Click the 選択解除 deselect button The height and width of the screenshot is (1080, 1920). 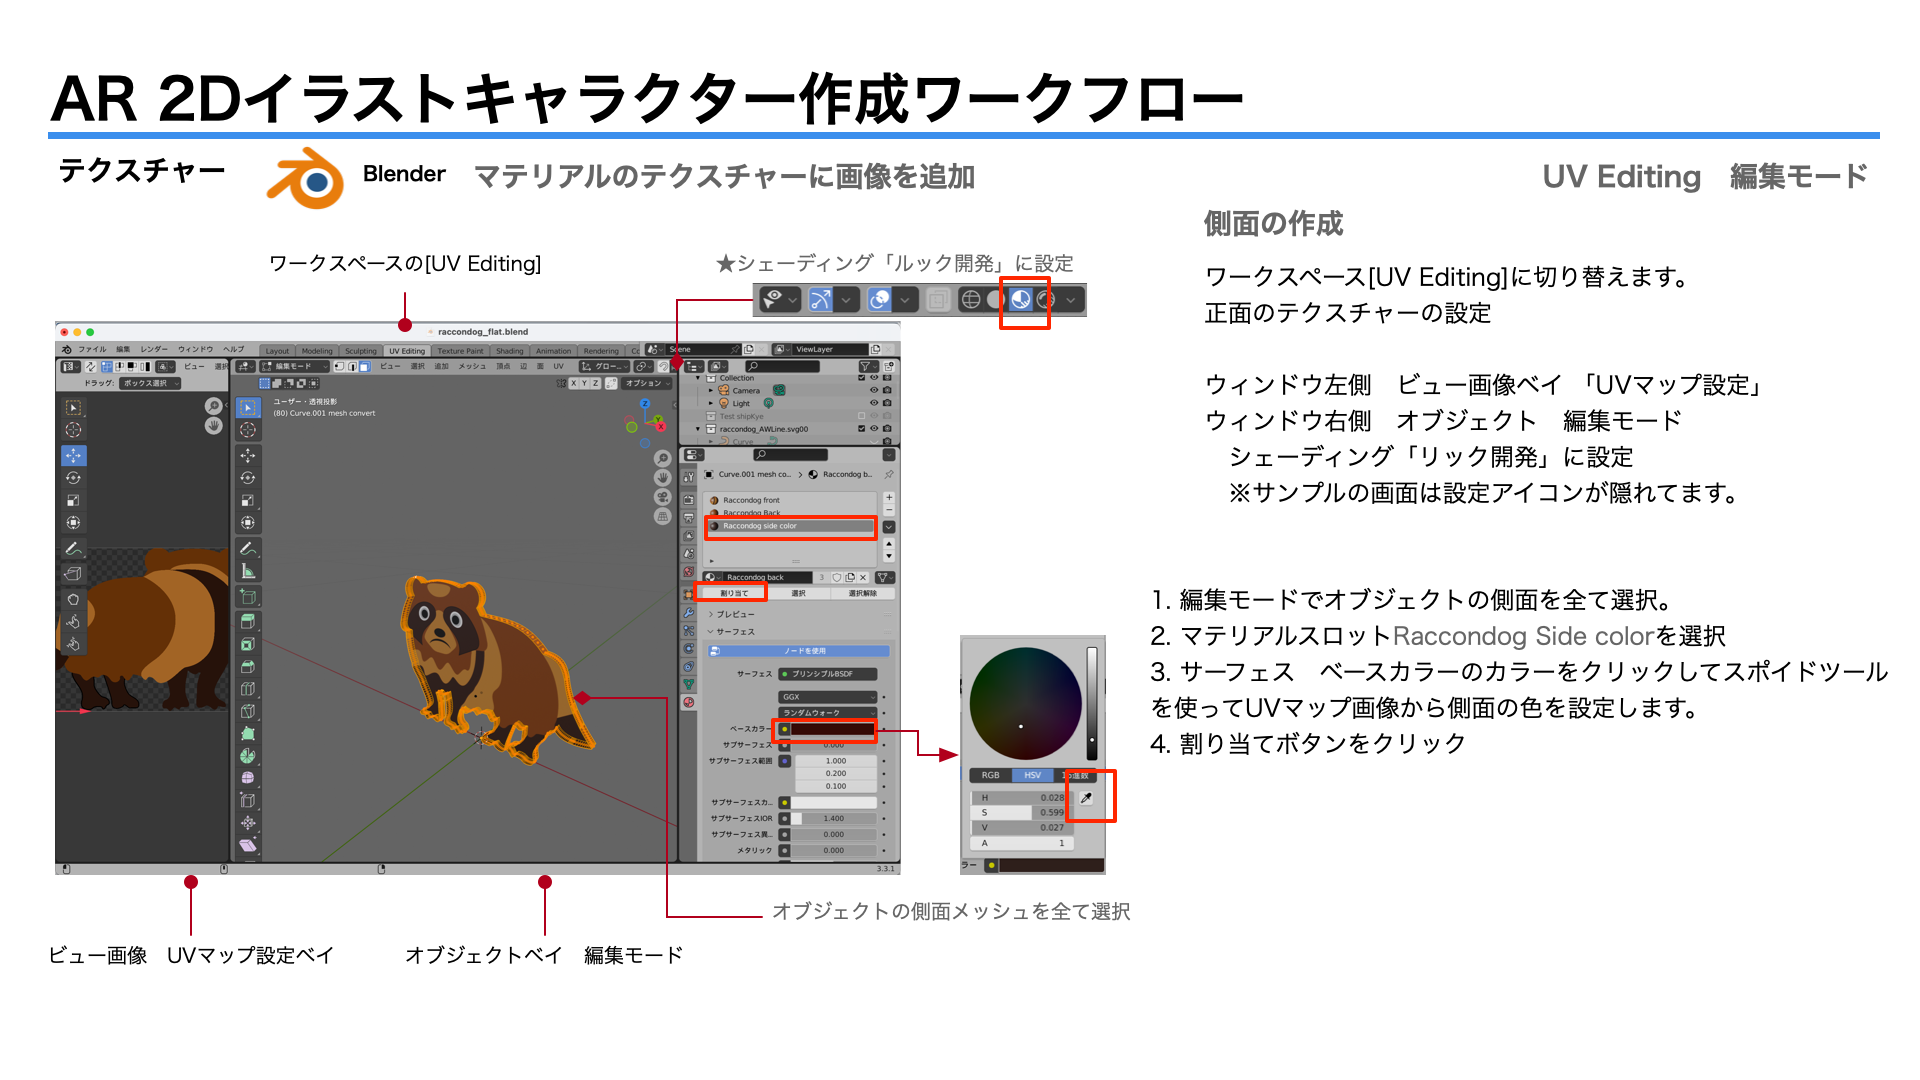[862, 593]
